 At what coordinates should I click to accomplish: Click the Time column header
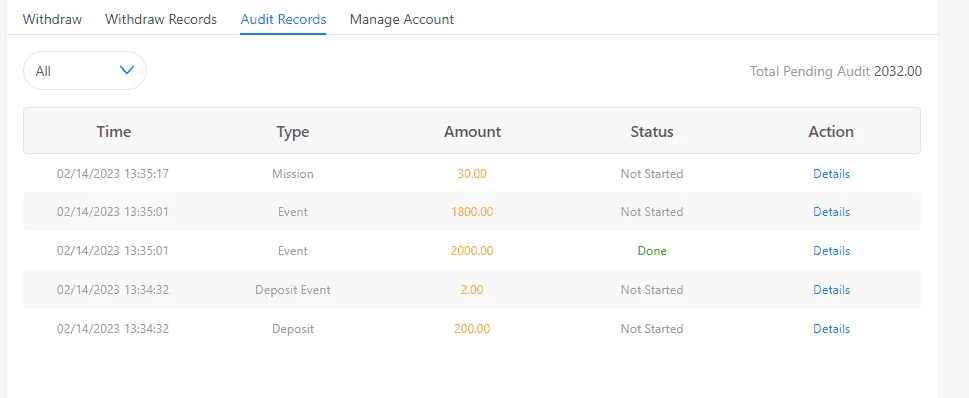[x=114, y=131]
